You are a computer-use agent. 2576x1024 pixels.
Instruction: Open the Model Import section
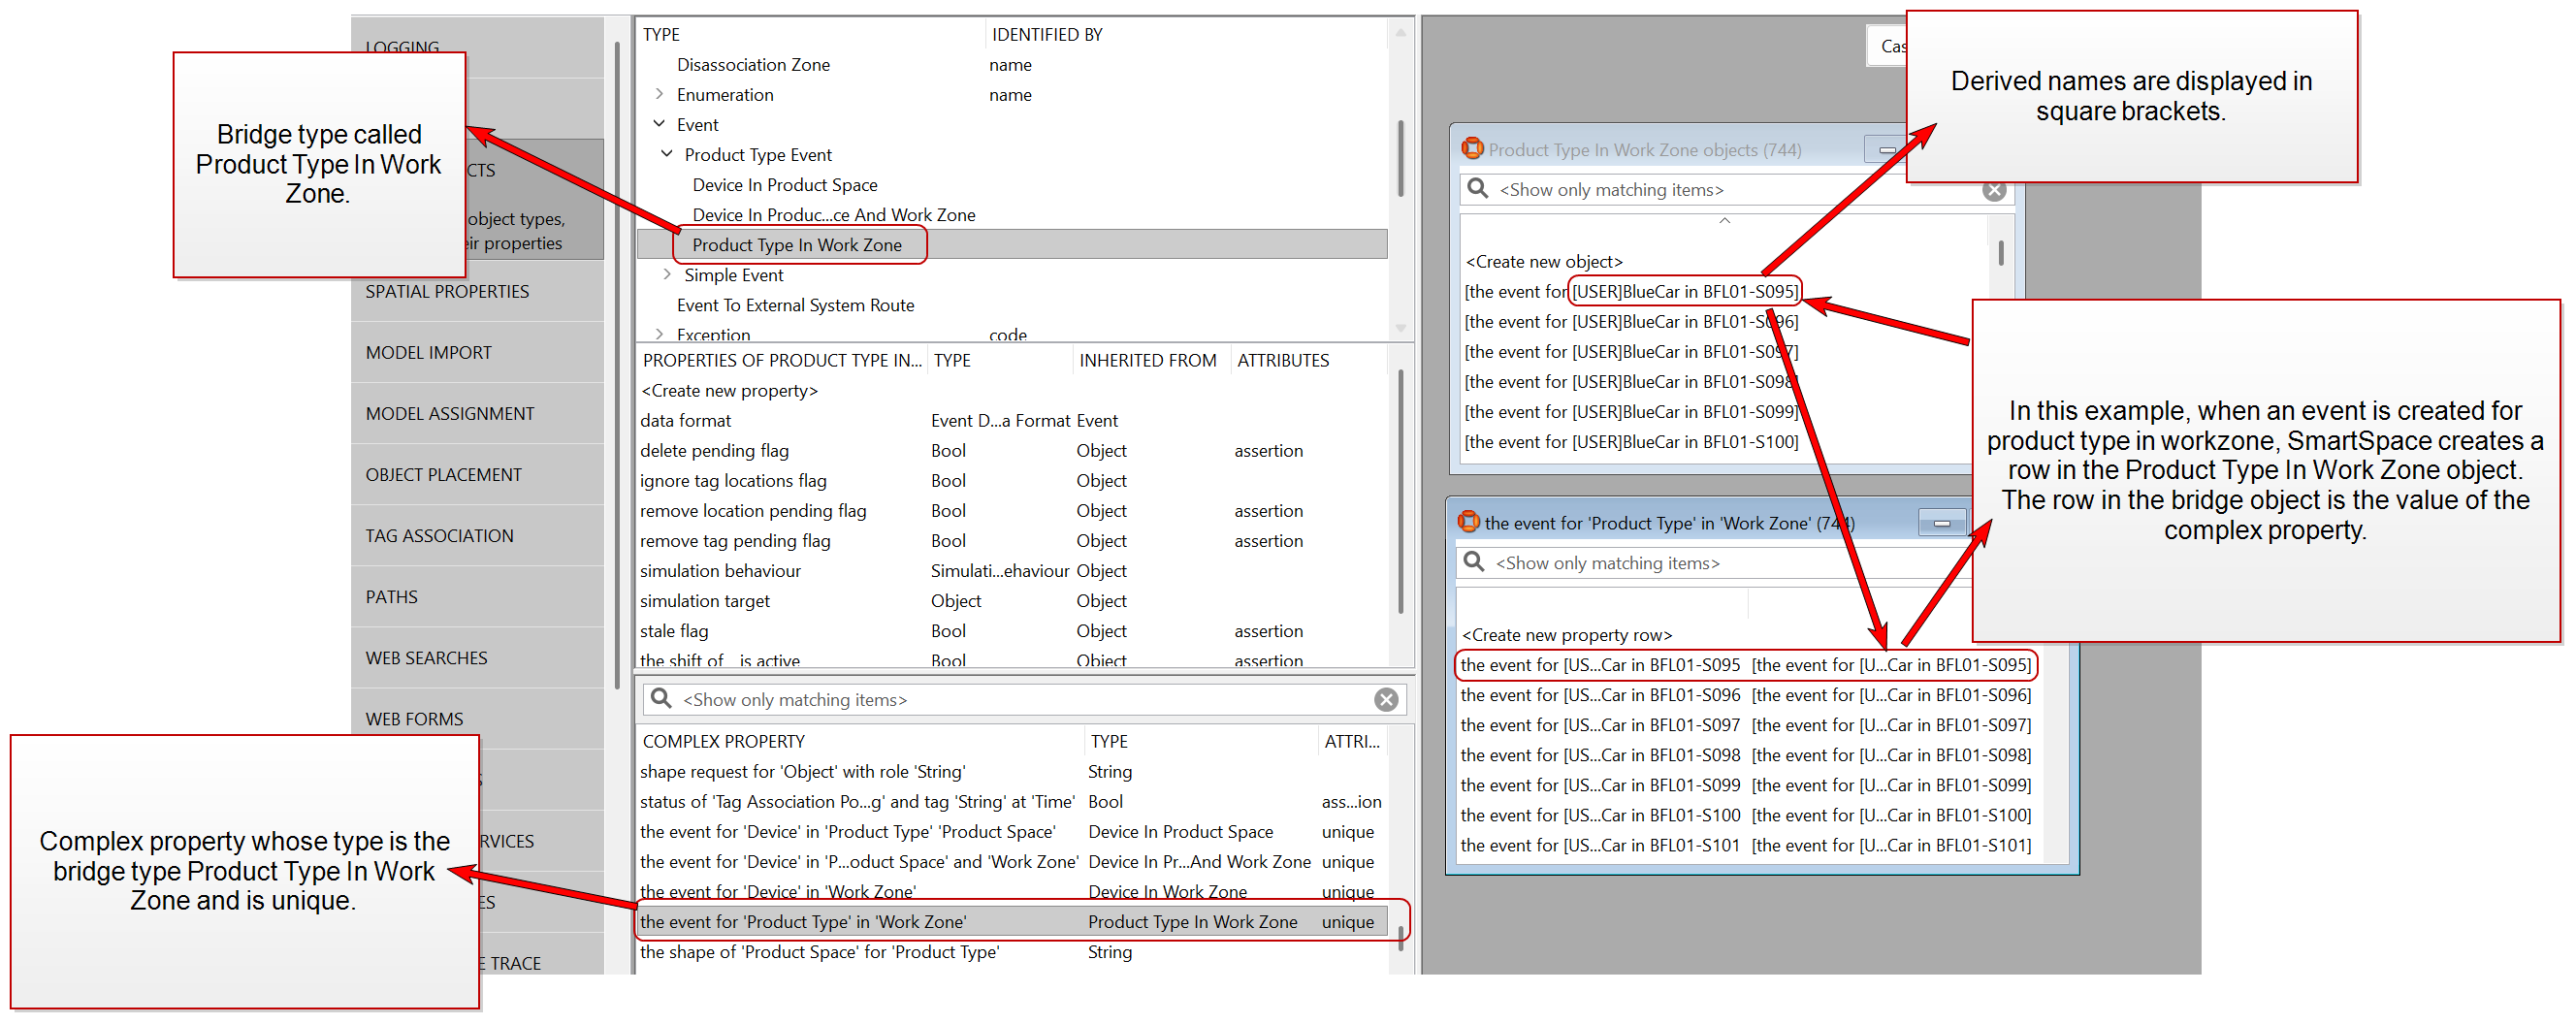pyautogui.click(x=477, y=352)
